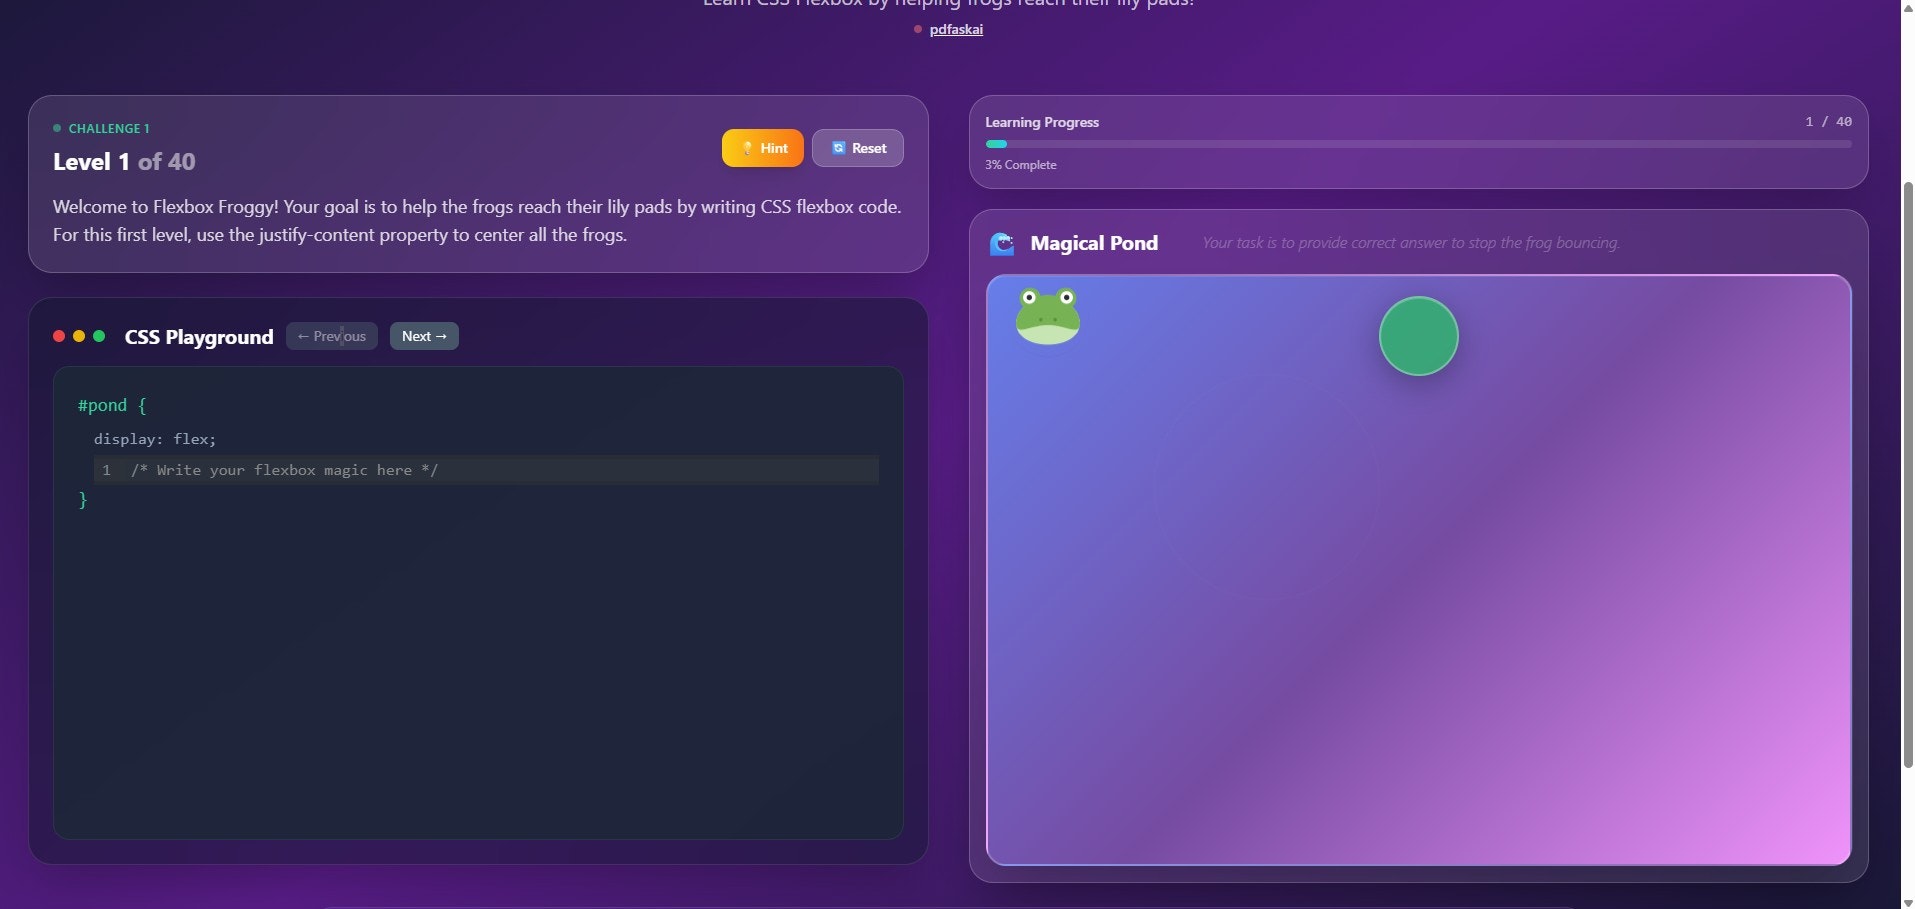The image size is (1915, 909).
Task: Click the bullet icon before the pdfaskai link
Action: [x=919, y=30]
